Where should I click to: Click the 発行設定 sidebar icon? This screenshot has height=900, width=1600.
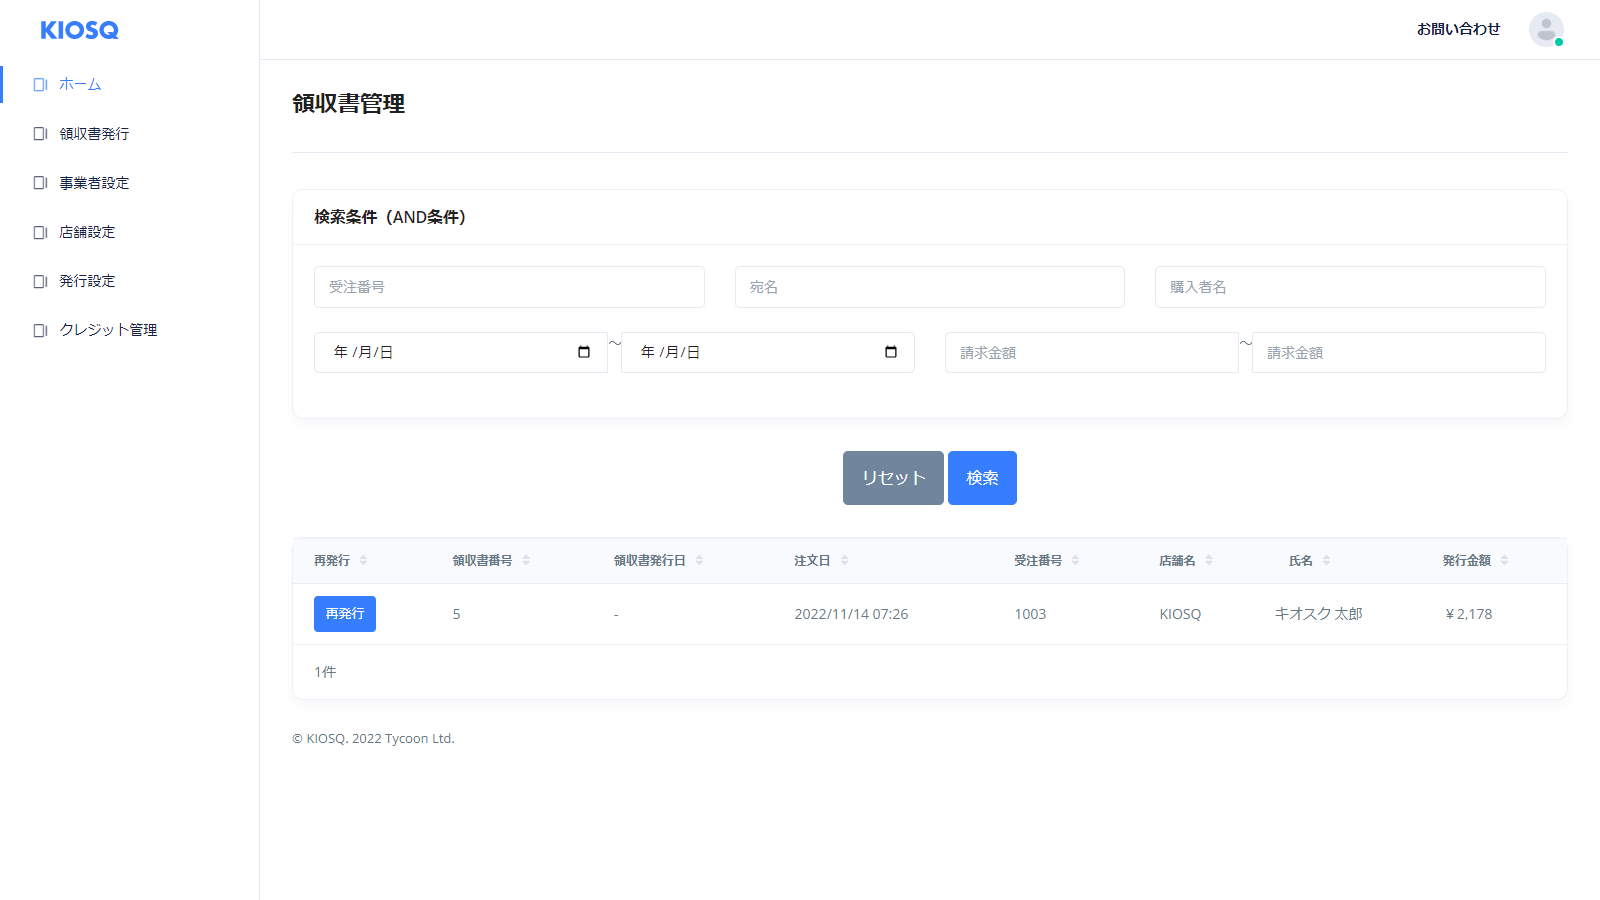click(x=40, y=281)
